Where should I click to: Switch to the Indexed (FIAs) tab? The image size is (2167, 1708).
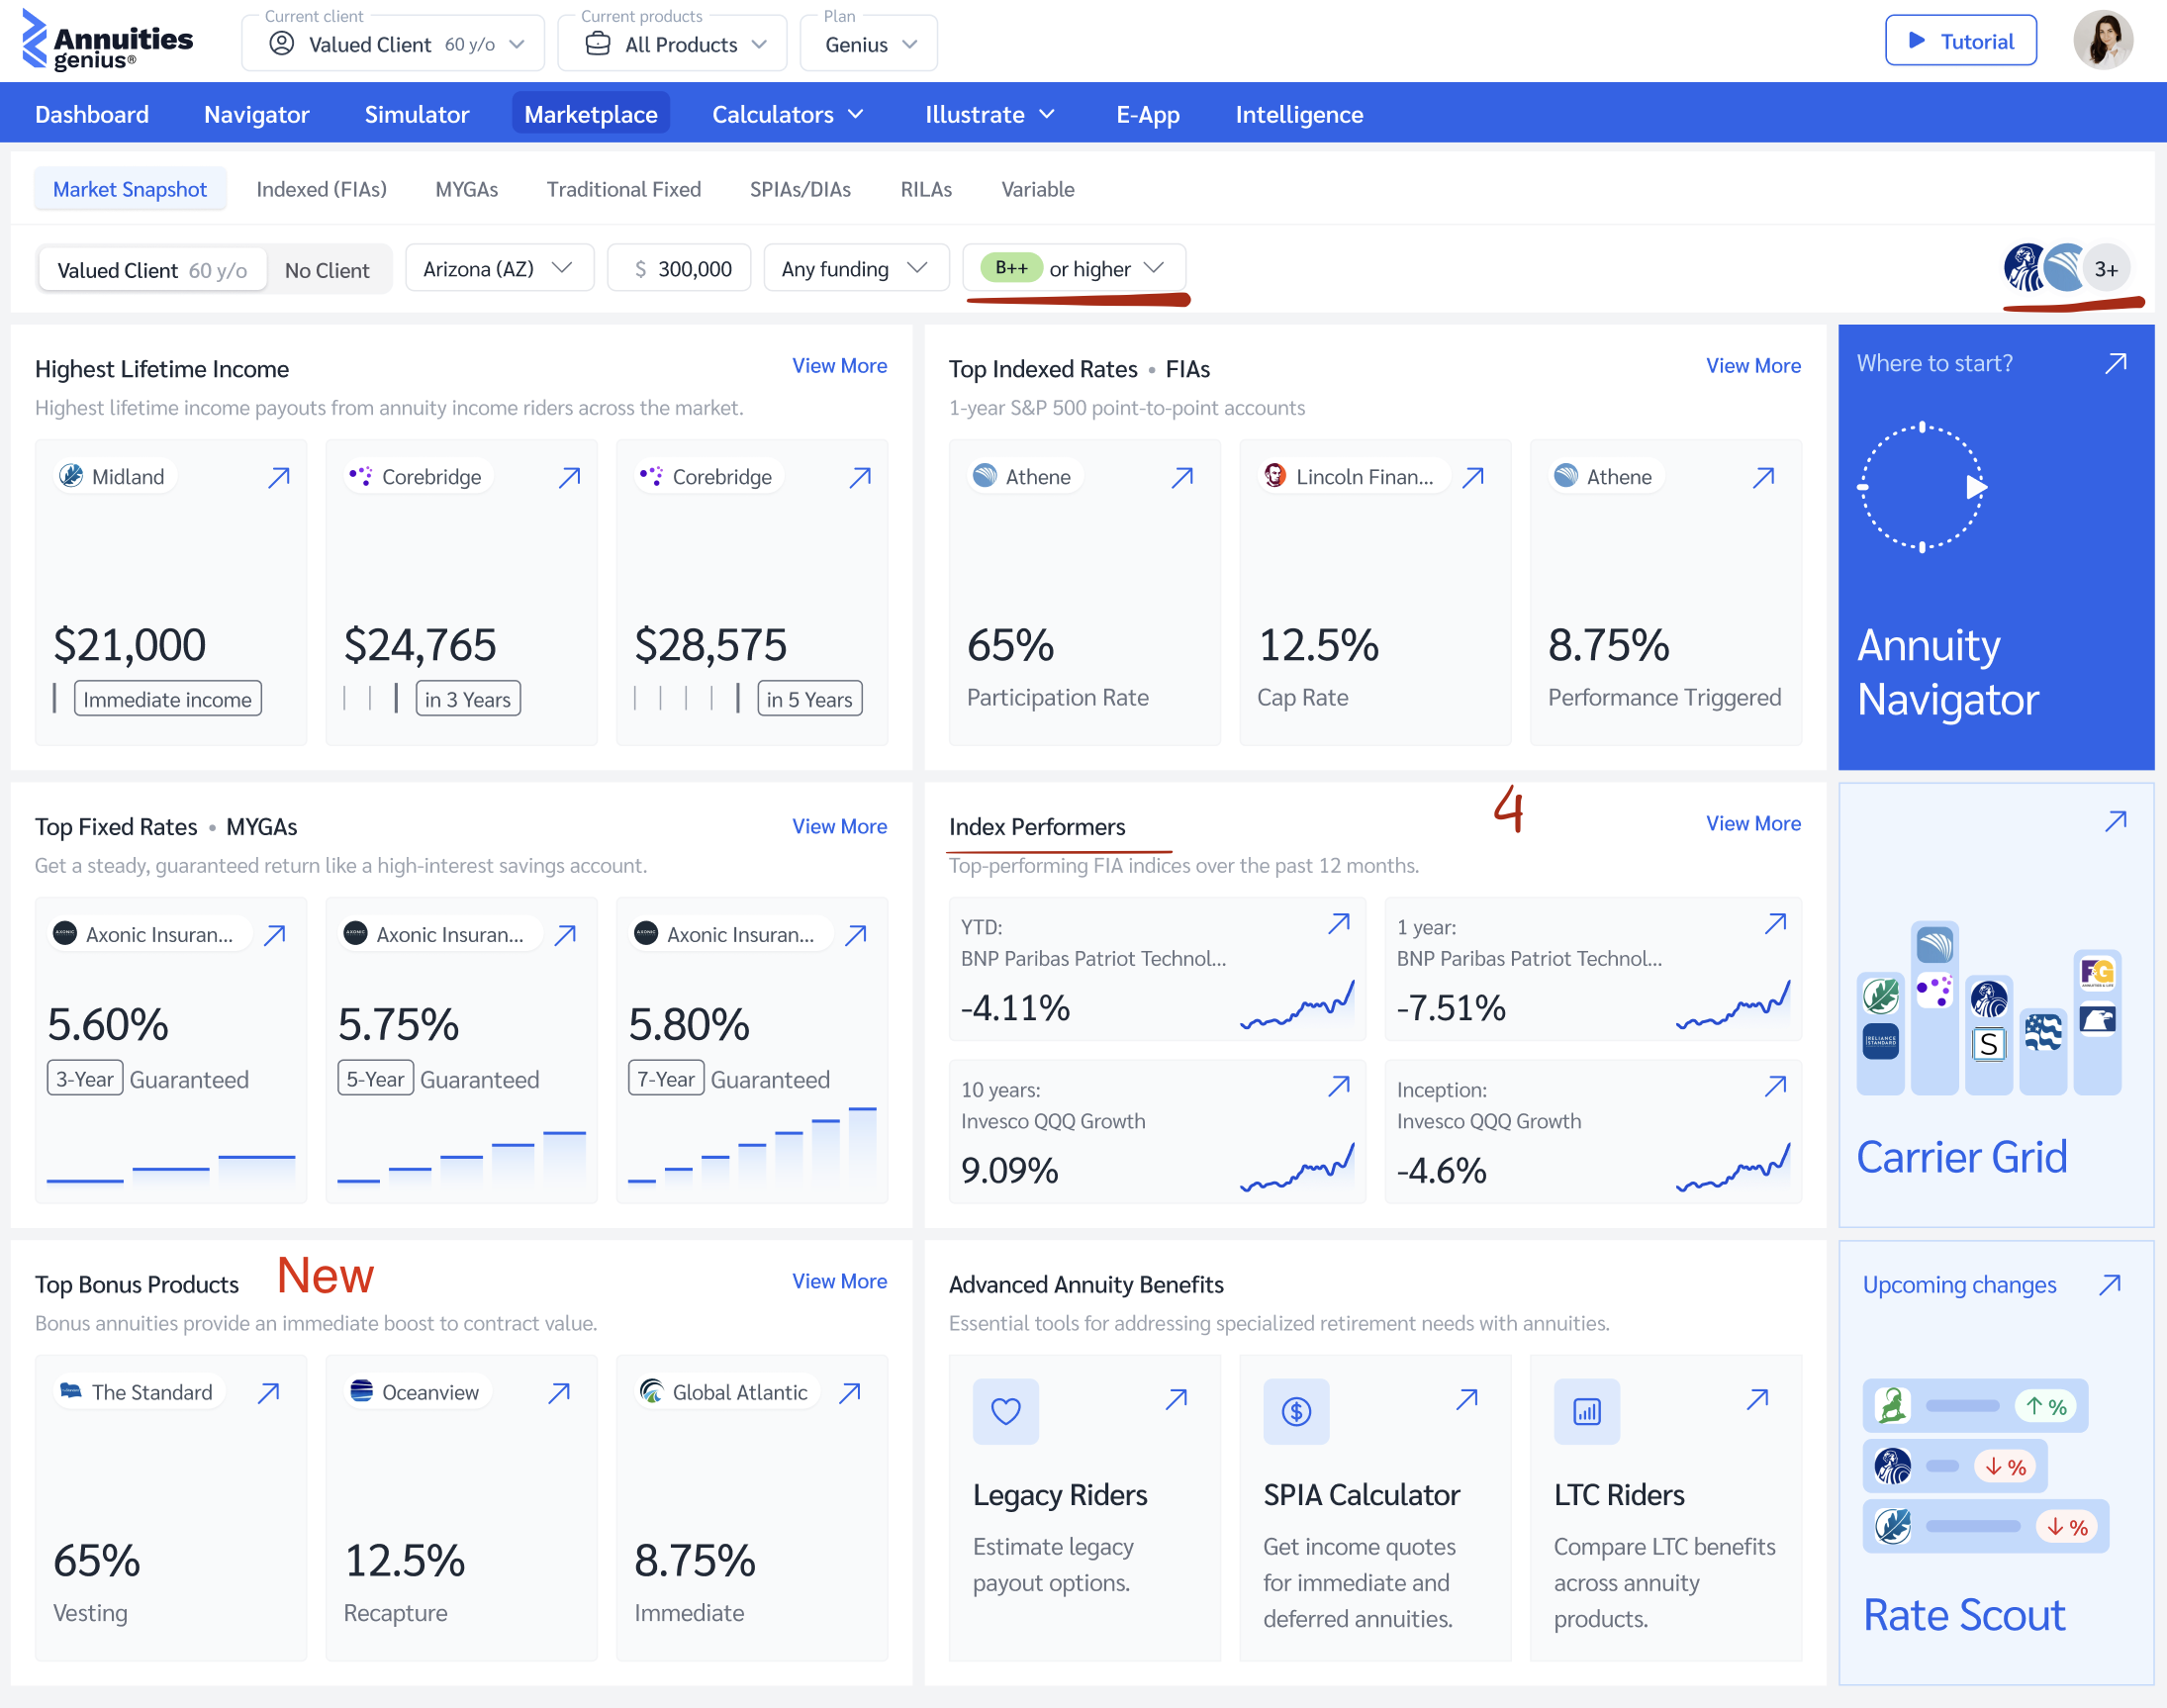coord(321,189)
